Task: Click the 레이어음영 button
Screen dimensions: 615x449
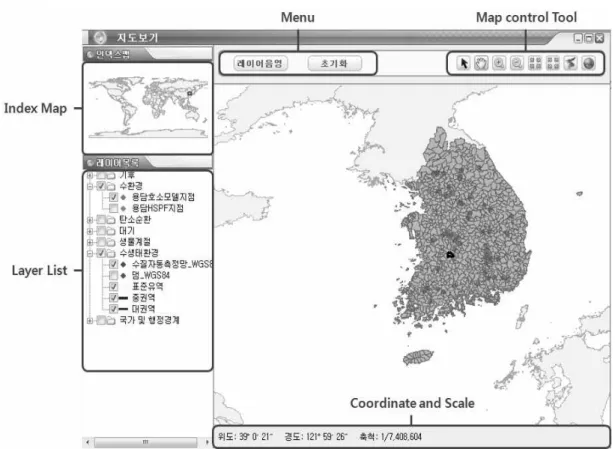Action: pos(260,64)
